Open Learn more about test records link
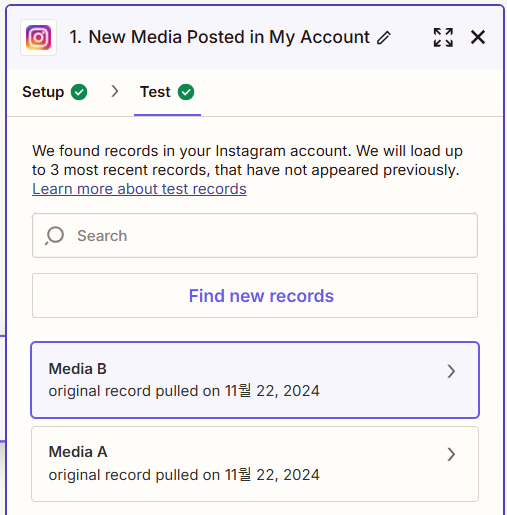Image resolution: width=507 pixels, height=515 pixels. 139,189
